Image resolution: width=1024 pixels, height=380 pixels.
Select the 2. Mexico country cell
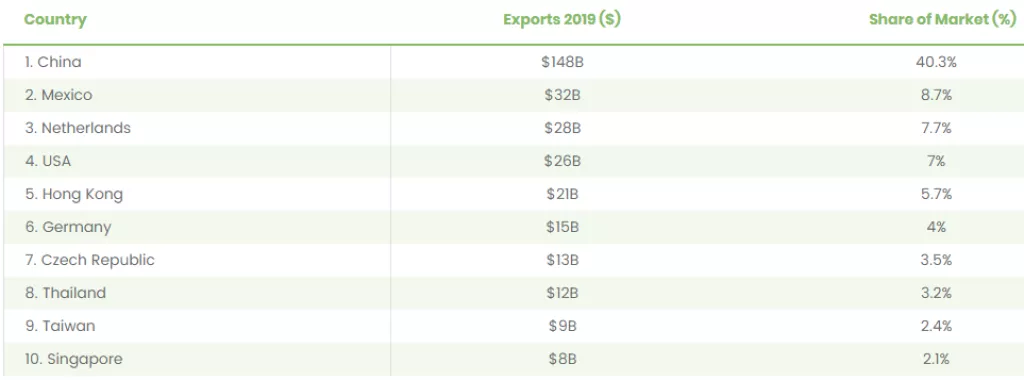click(x=58, y=95)
